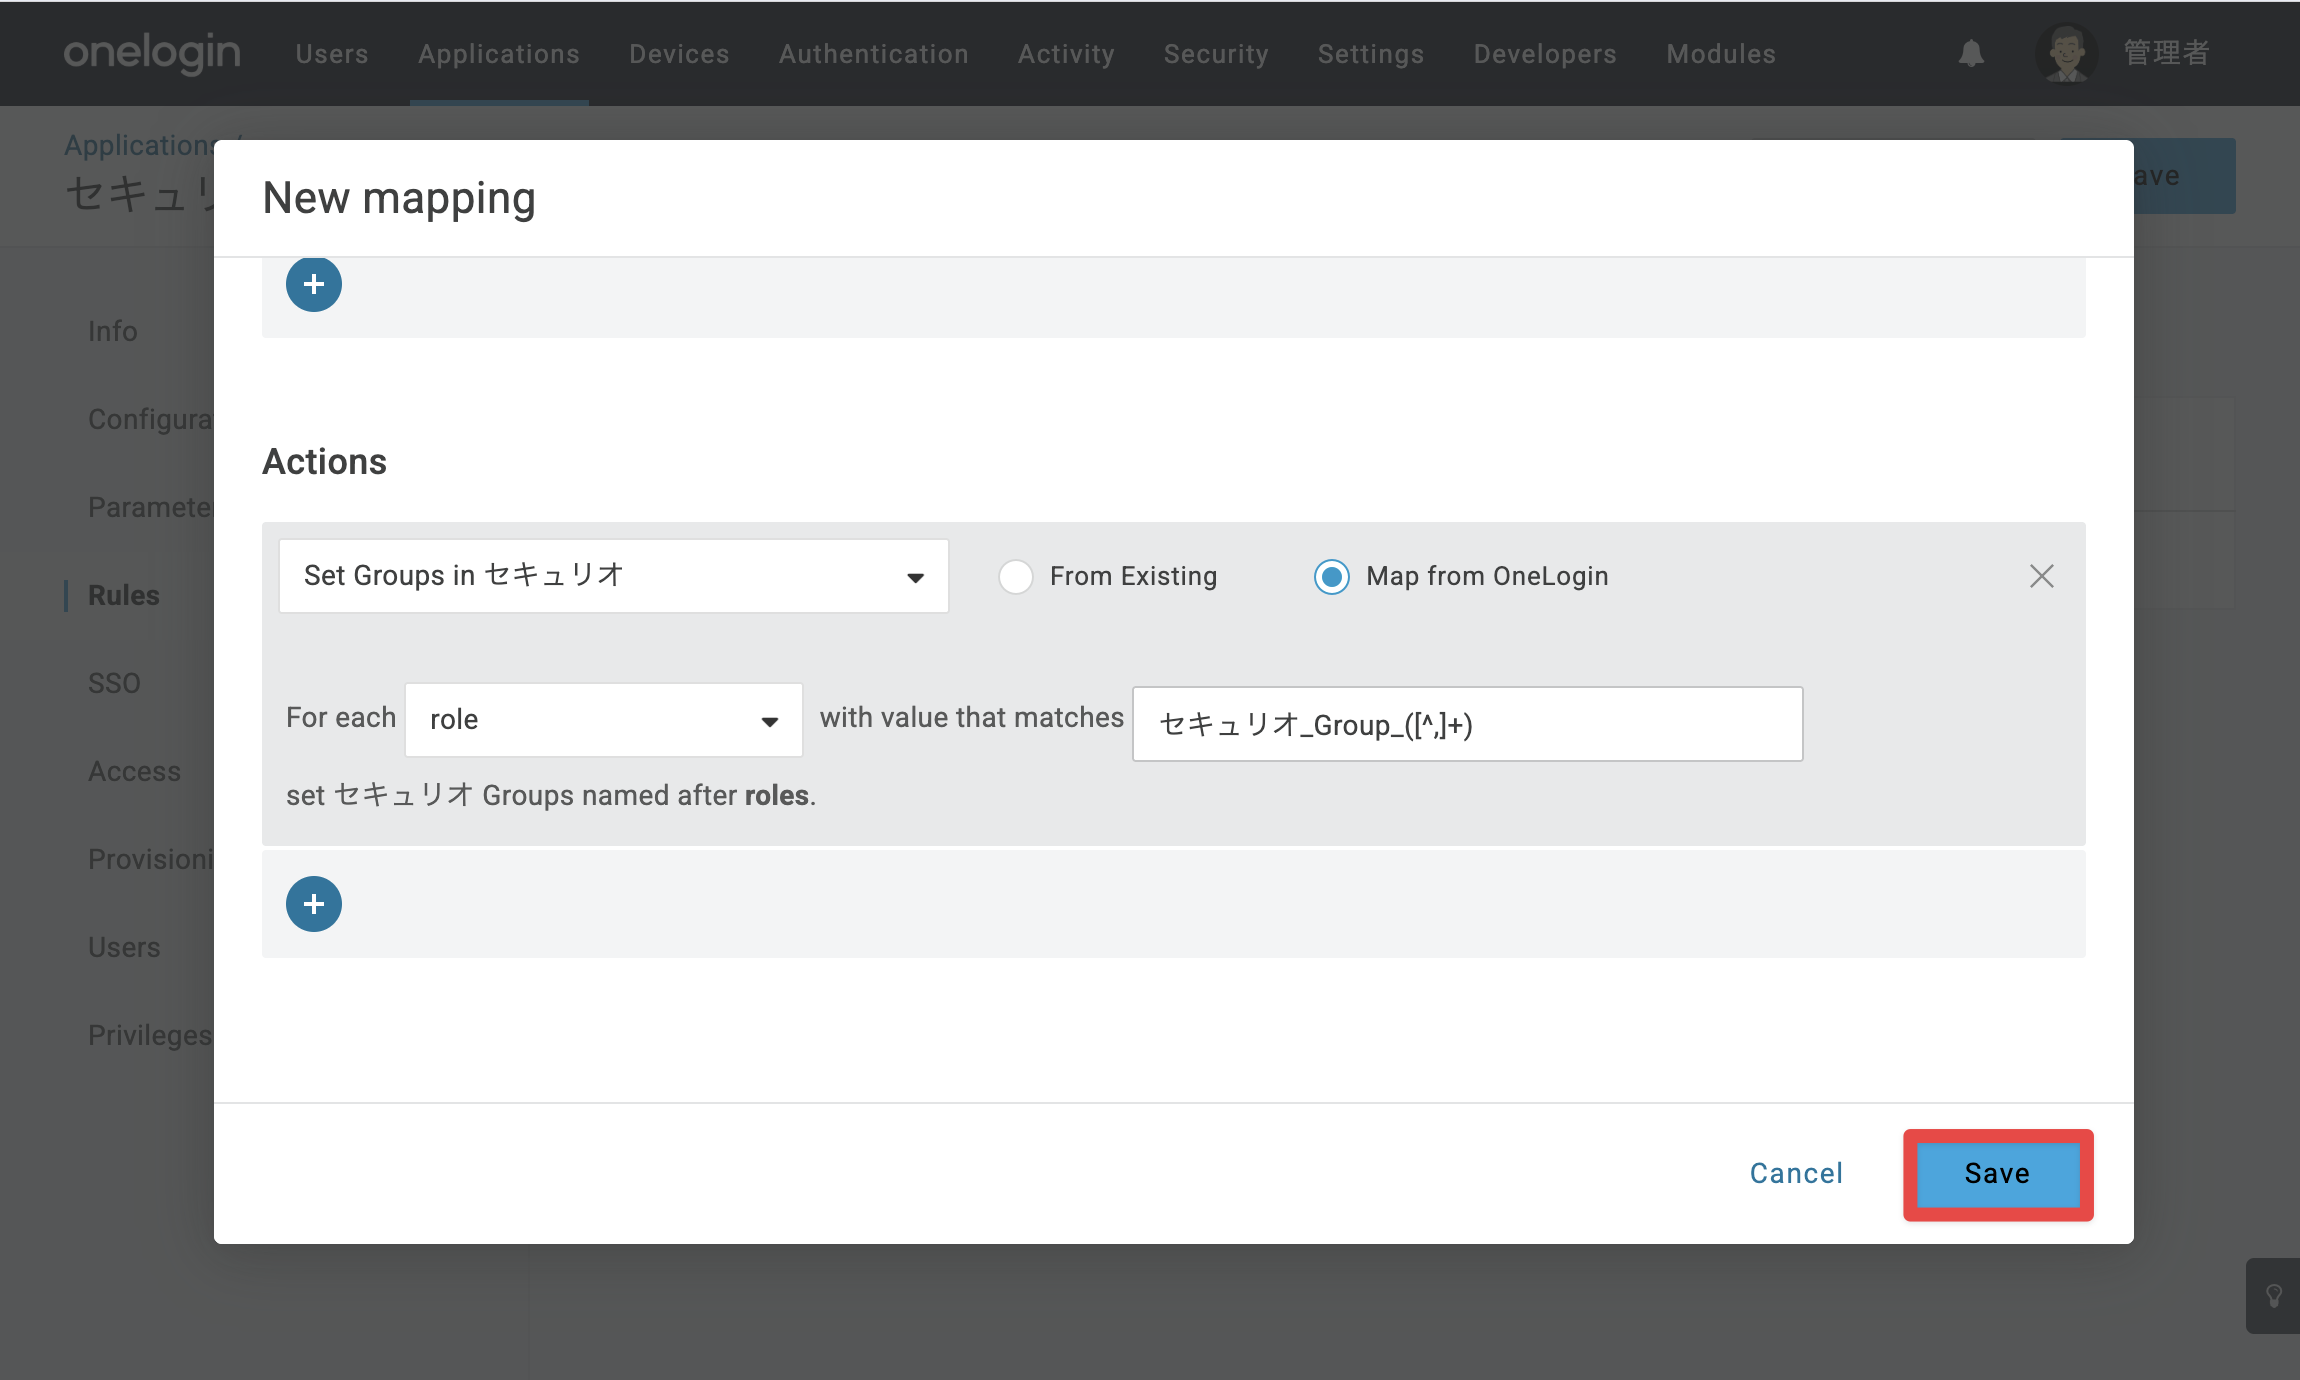Open the Security menu in the top navigation
This screenshot has width=2300, height=1380.
[1216, 54]
